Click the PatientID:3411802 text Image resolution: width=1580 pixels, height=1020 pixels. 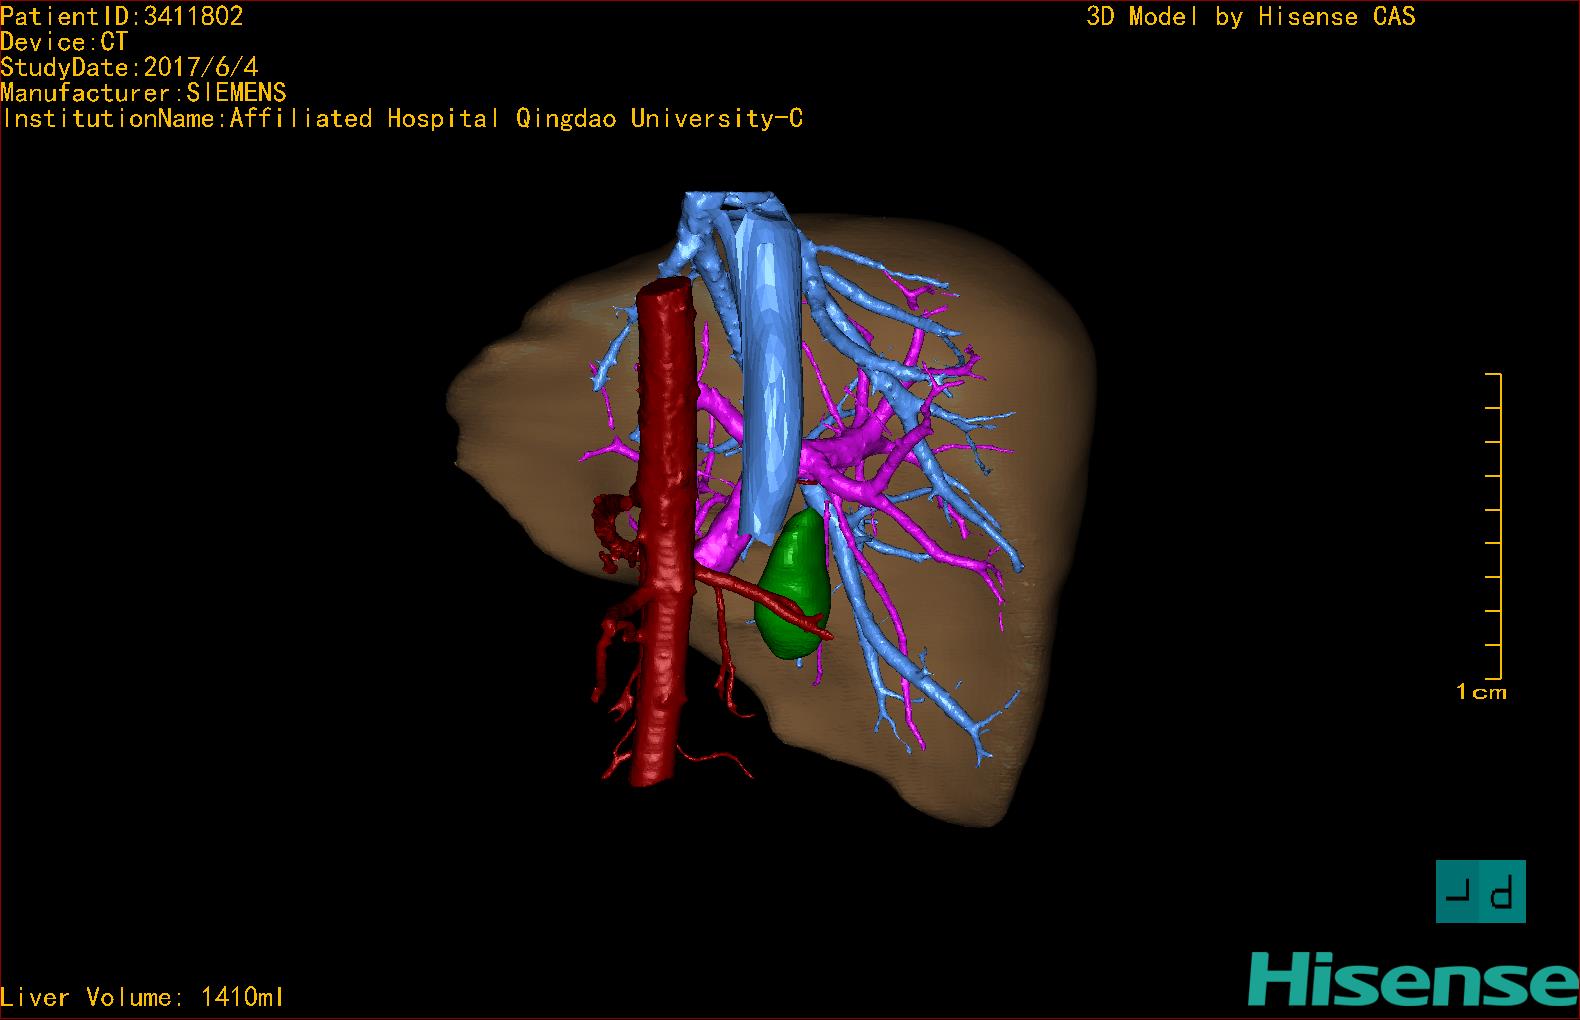point(122,16)
